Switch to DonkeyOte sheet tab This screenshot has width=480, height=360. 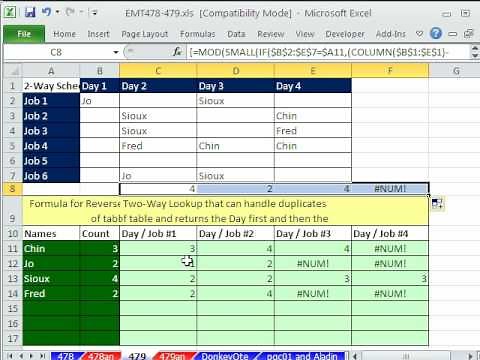pos(225,356)
